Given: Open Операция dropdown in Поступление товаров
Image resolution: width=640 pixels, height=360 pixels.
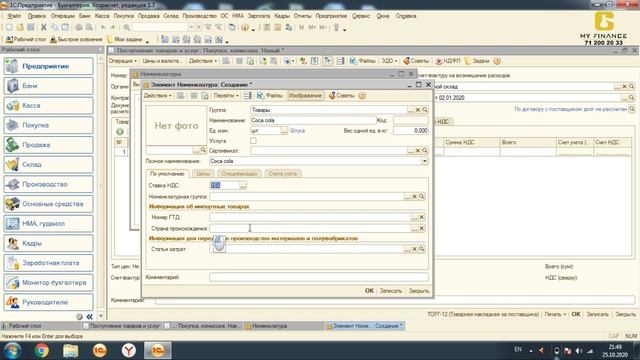Looking at the screenshot, I should coord(122,61).
